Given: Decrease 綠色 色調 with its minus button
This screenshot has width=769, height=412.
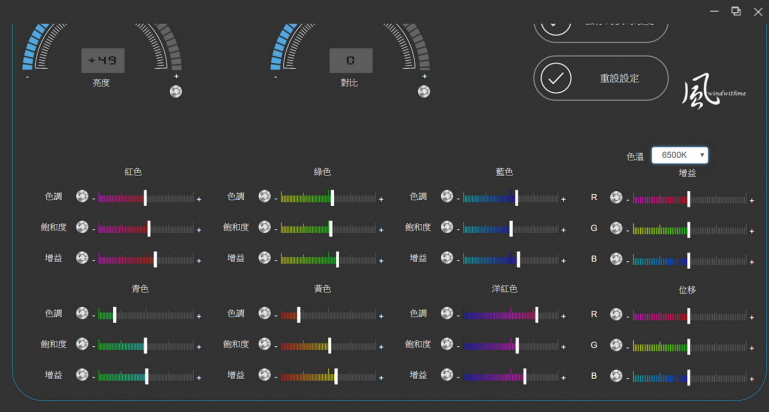Looking at the screenshot, I should (x=275, y=198).
